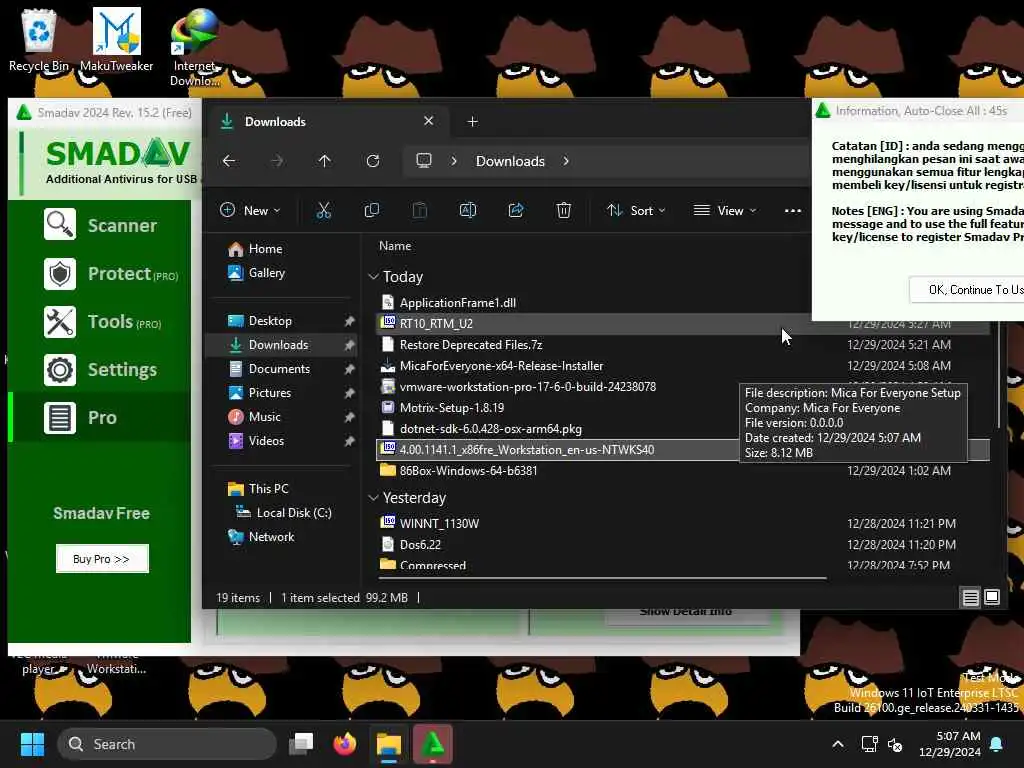Click the Name column header
The image size is (1024, 768).
[x=395, y=246]
